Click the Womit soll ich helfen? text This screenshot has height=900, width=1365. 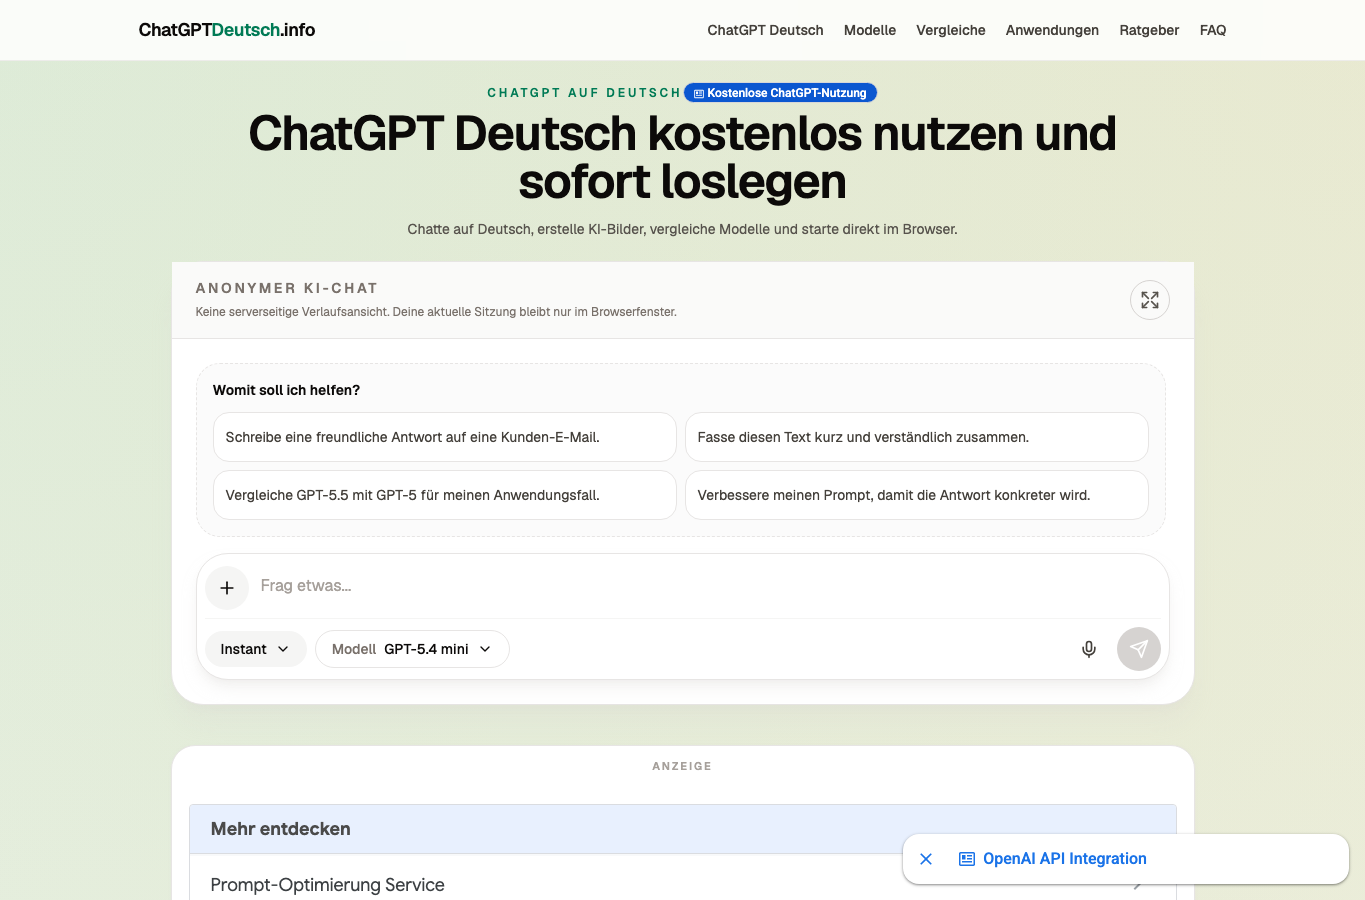pos(286,390)
